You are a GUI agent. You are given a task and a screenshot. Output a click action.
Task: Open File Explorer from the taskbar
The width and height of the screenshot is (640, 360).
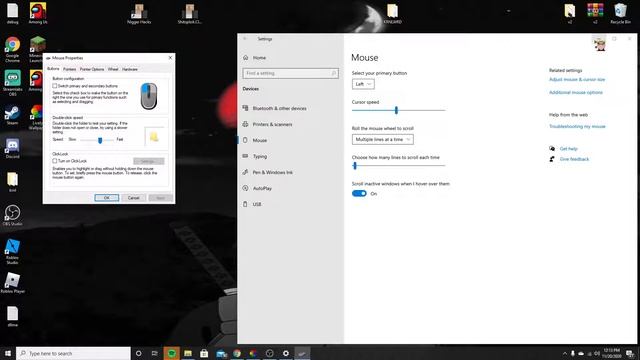point(188,353)
